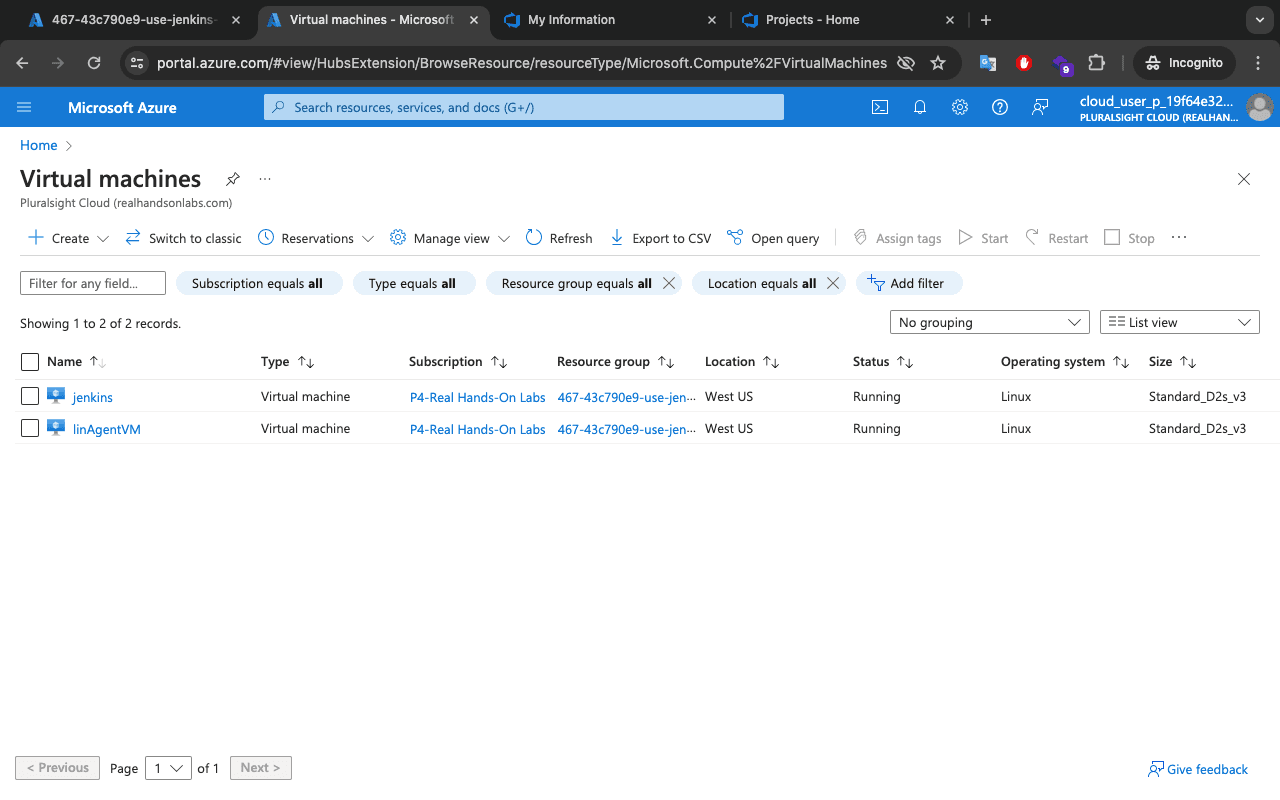This screenshot has width=1280, height=800.
Task: Sort by Operating system column arrows
Action: point(1121,362)
